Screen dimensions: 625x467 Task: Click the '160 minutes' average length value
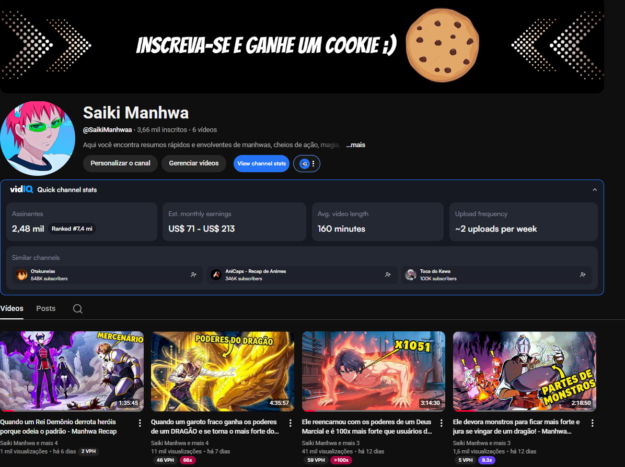point(341,229)
